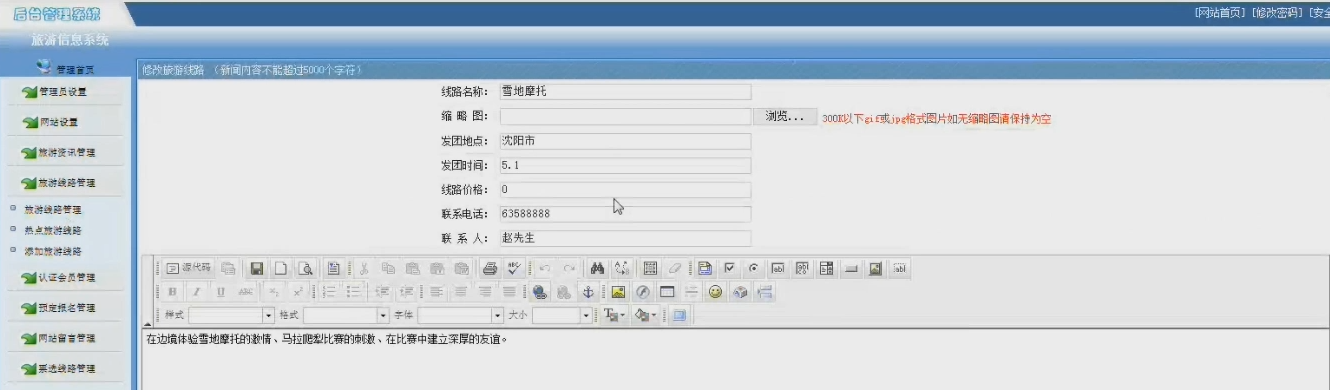Click the Save floppy disk icon

[x=257, y=268]
